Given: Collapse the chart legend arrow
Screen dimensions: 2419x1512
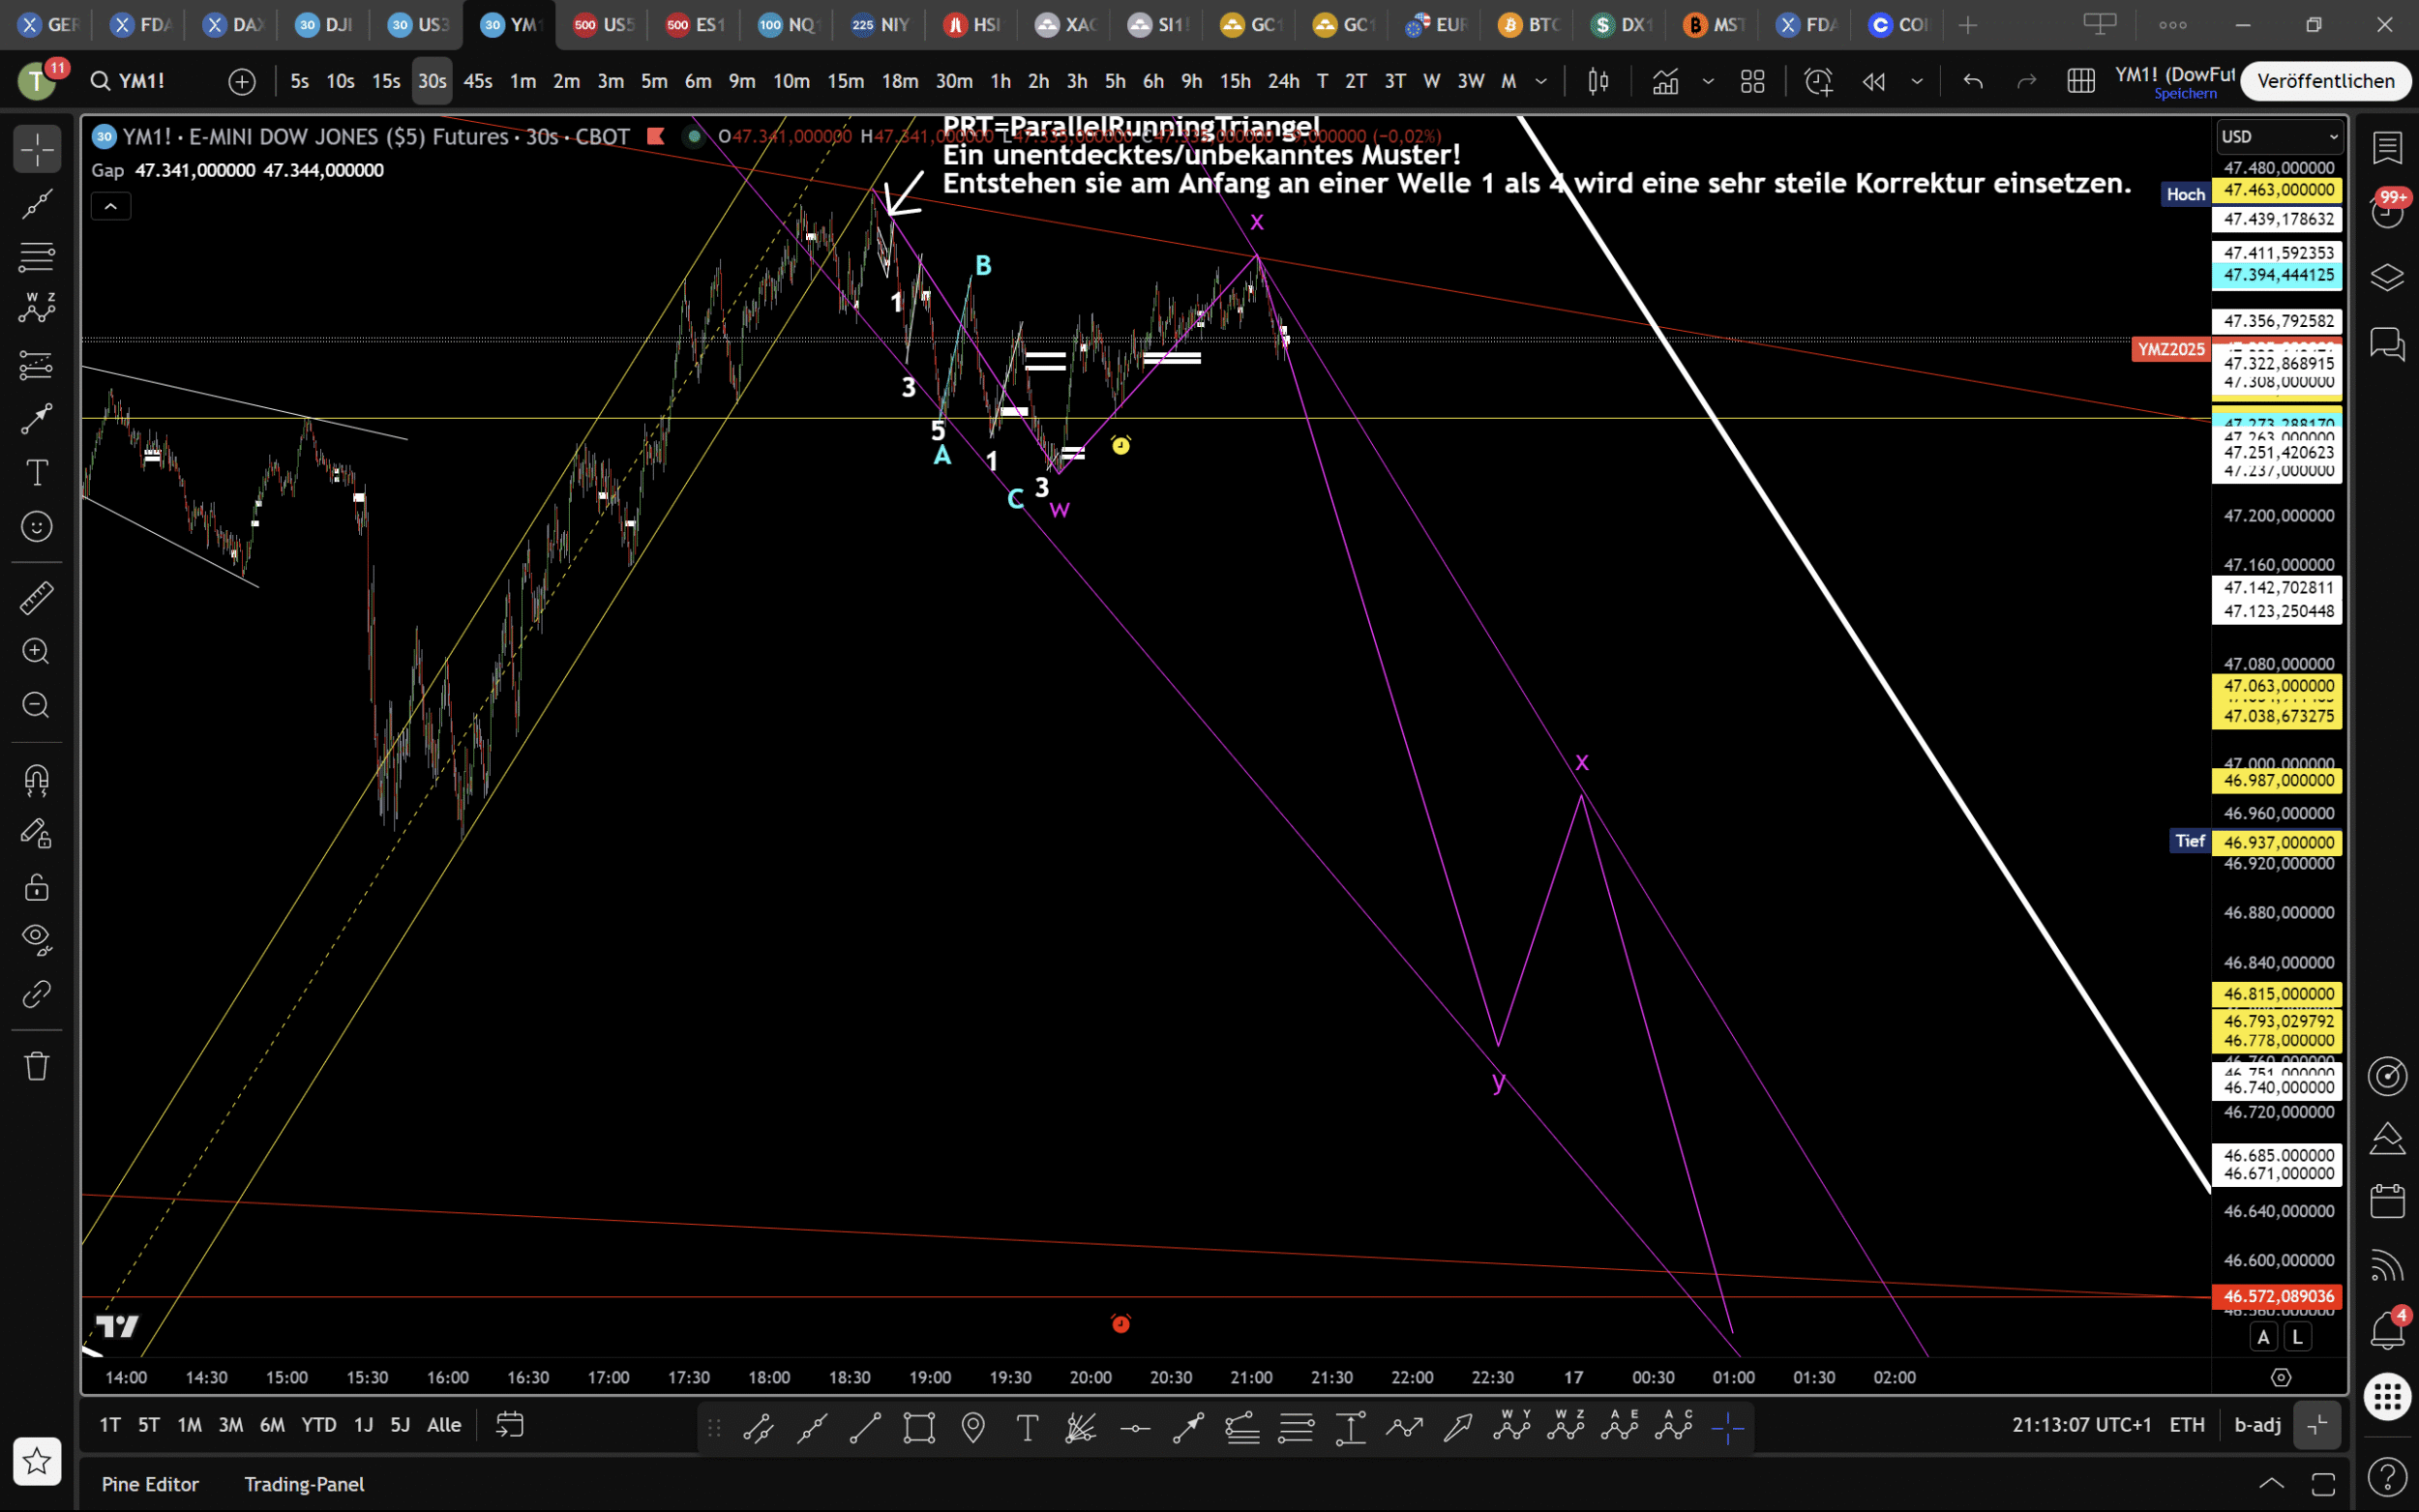Looking at the screenshot, I should 111,207.
